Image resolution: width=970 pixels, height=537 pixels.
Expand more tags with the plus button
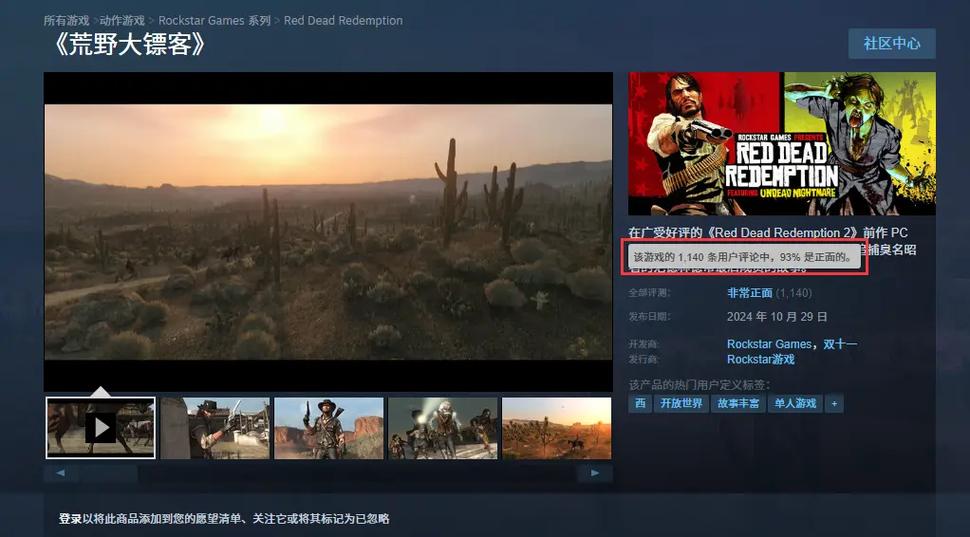pyautogui.click(x=834, y=403)
